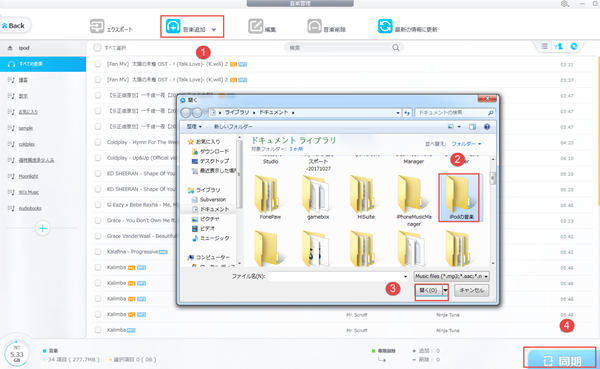Click the album disc view icon
Screen dimensions: 600x369
coord(574,46)
